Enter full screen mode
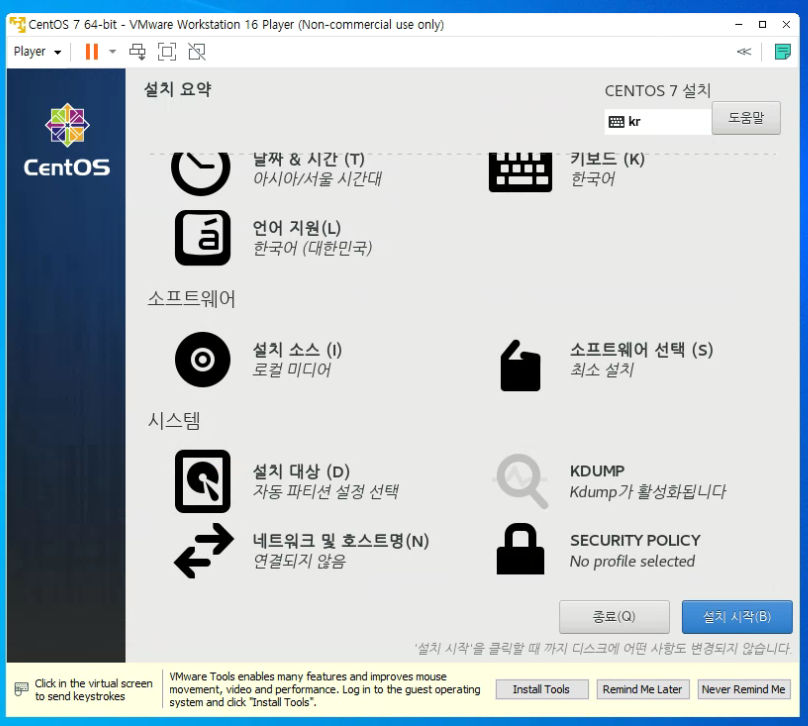 pos(166,52)
